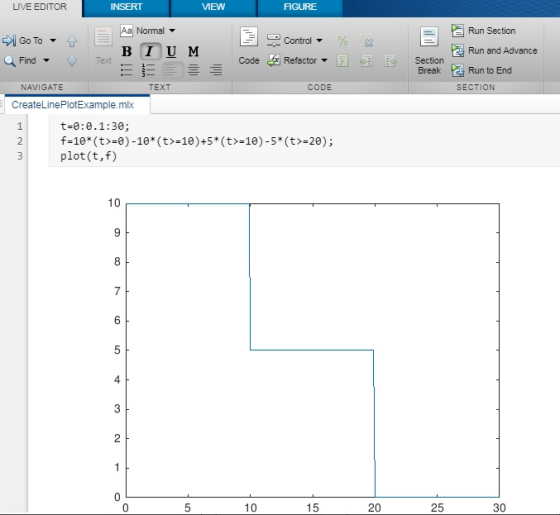560x515 pixels.
Task: Toggle monospace formatting
Action: tap(193, 51)
